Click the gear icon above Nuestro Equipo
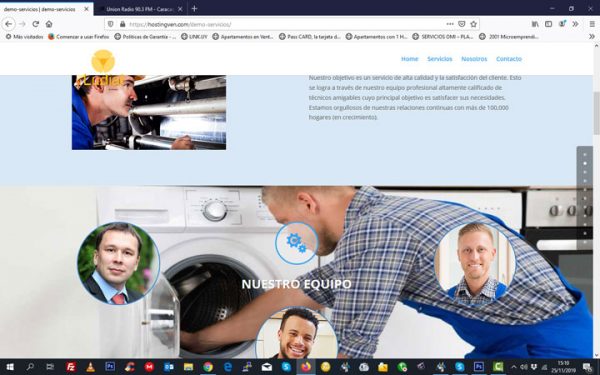The height and width of the screenshot is (375, 600). (x=297, y=243)
